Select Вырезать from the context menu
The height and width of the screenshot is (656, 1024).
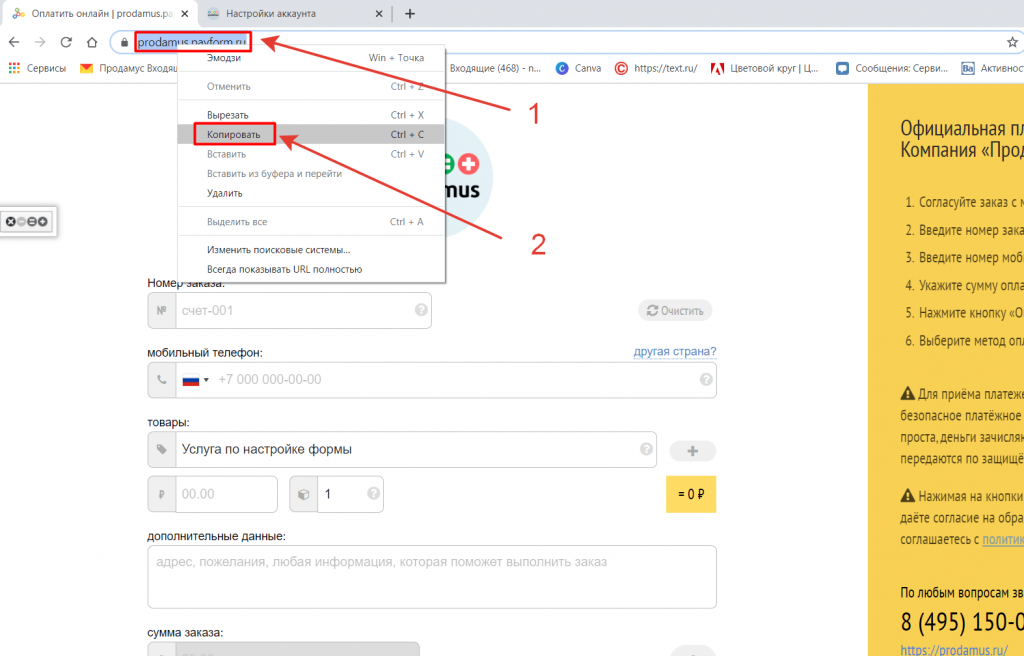[227, 115]
